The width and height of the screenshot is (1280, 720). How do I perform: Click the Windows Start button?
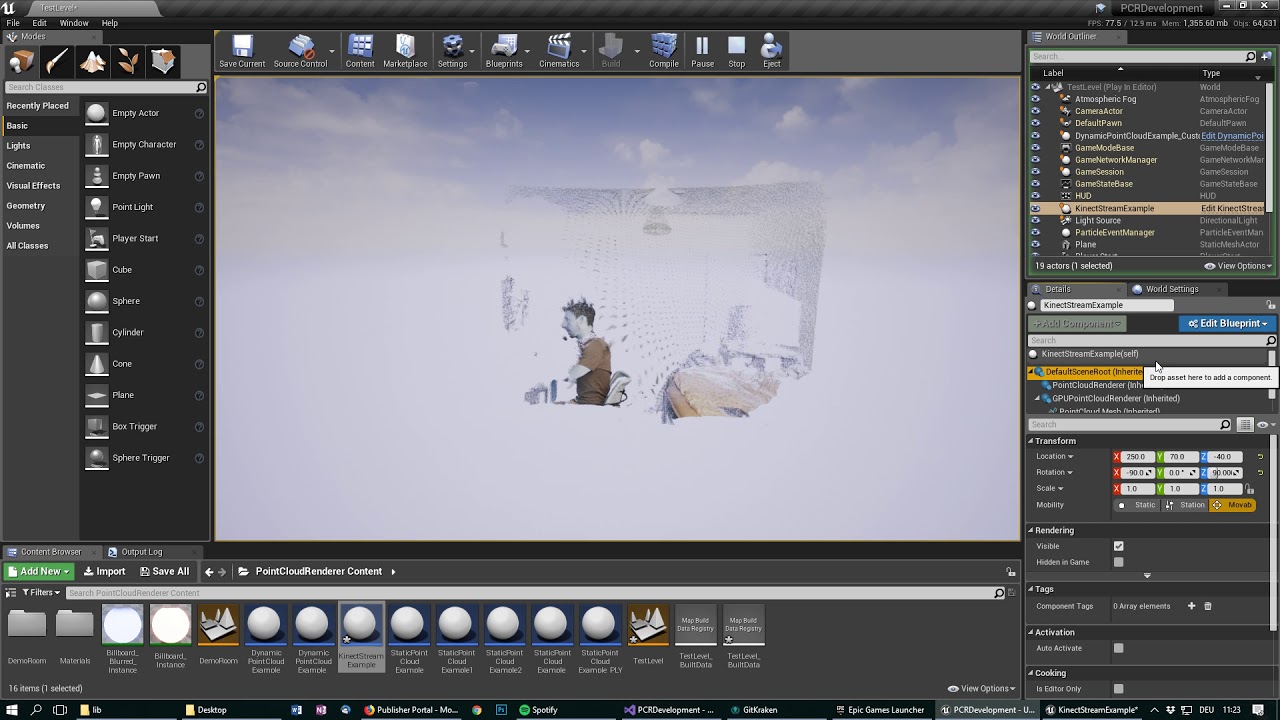click(12, 710)
